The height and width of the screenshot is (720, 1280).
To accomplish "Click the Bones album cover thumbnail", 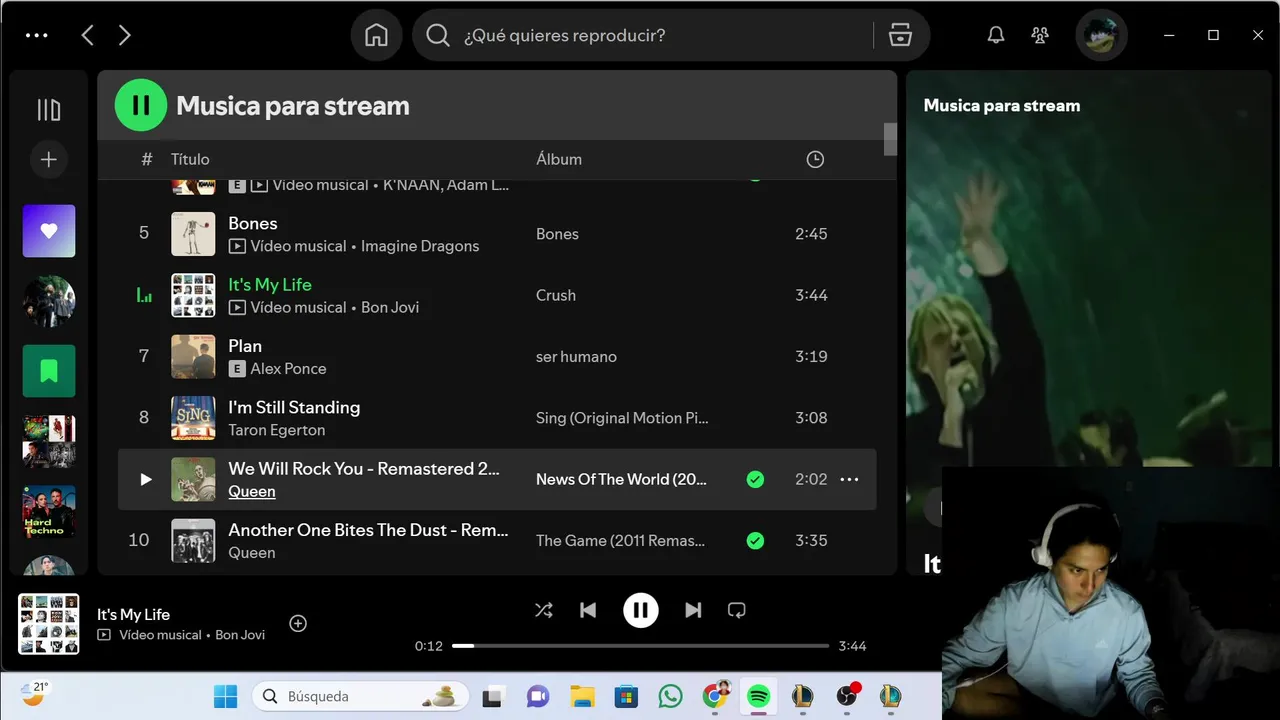I will tap(193, 234).
